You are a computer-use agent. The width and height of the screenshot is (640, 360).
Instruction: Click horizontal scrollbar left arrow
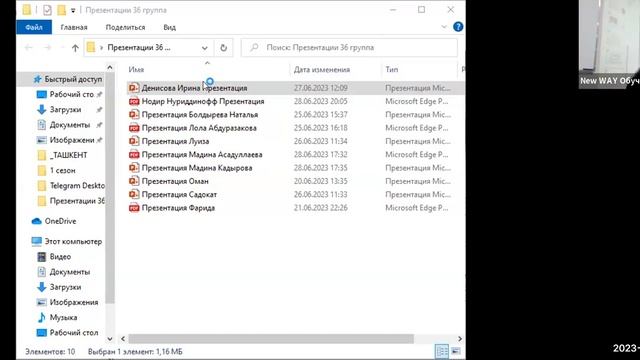pos(123,339)
